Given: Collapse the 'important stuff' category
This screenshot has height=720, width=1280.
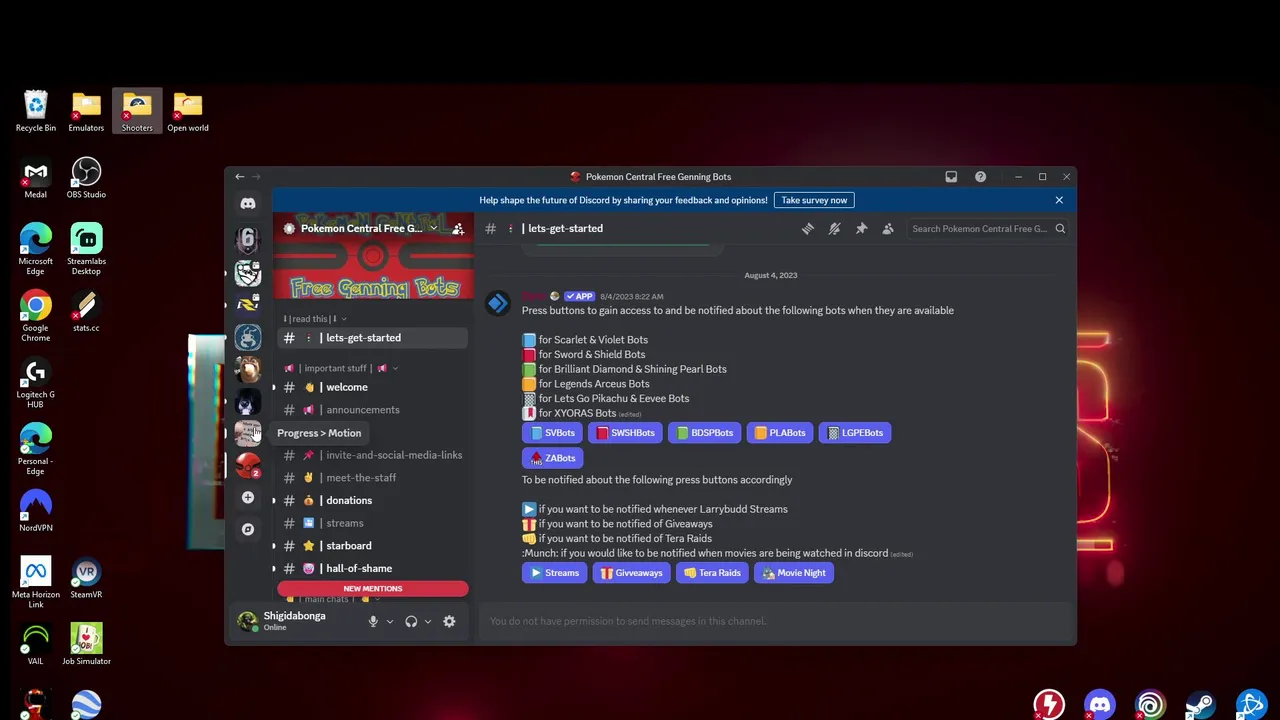Looking at the screenshot, I should tap(341, 368).
